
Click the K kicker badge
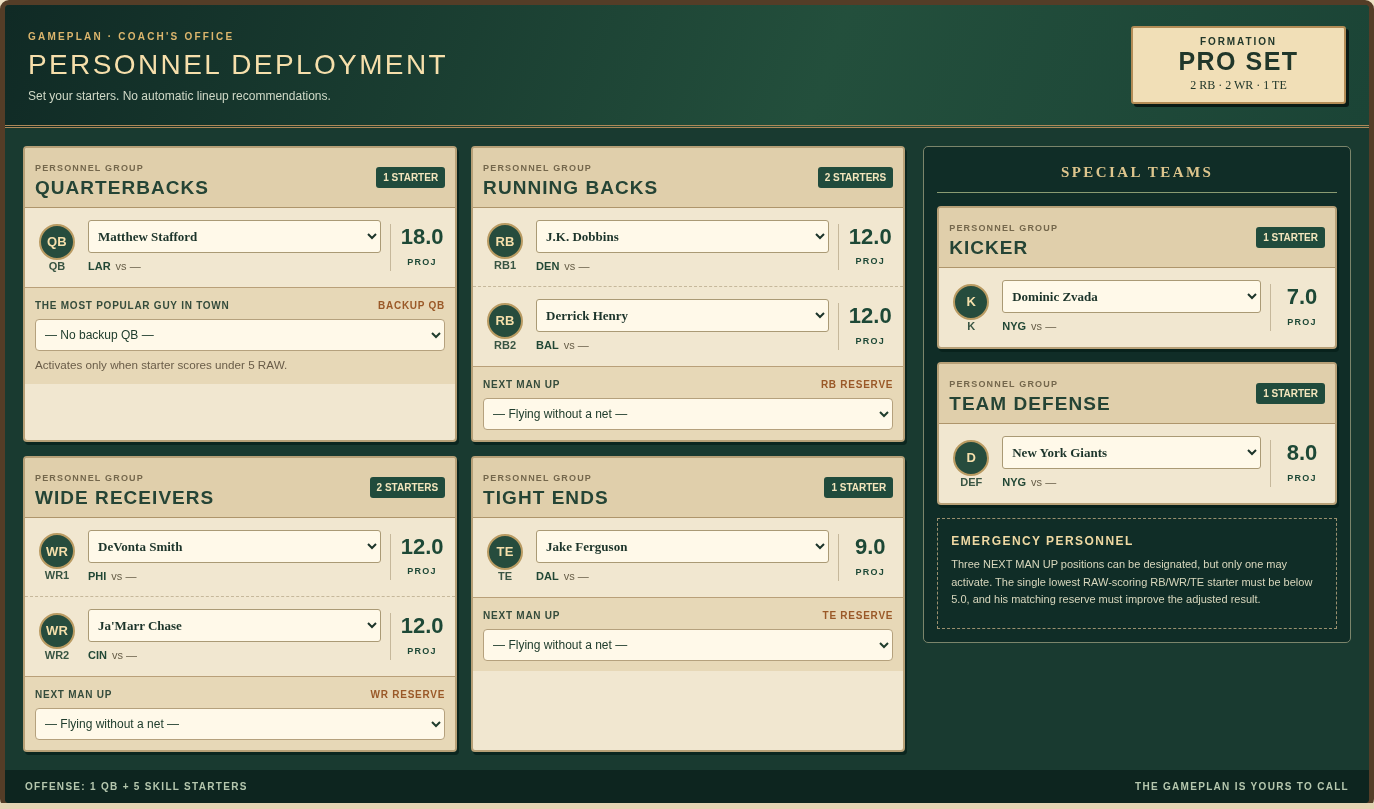(971, 302)
